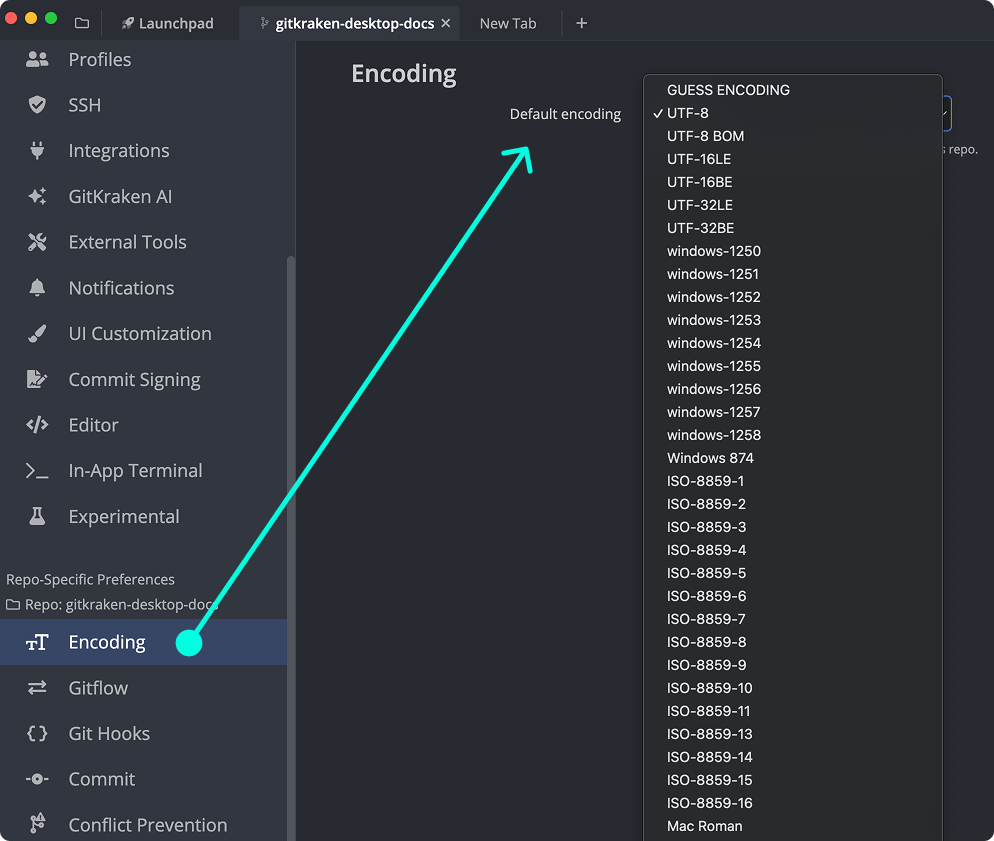The image size is (994, 841).
Task: Pick windows-1252 encoding option
Action: 713,297
